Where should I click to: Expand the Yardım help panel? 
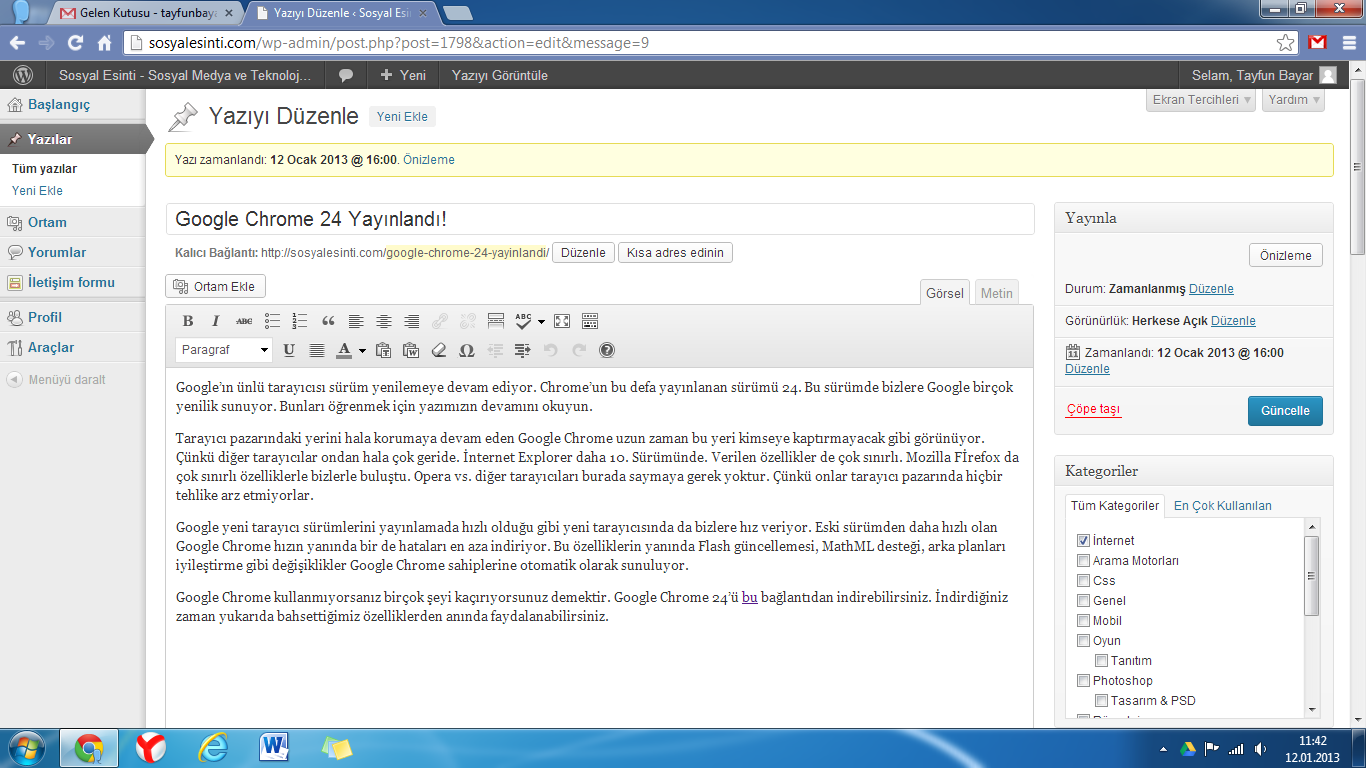click(1293, 100)
